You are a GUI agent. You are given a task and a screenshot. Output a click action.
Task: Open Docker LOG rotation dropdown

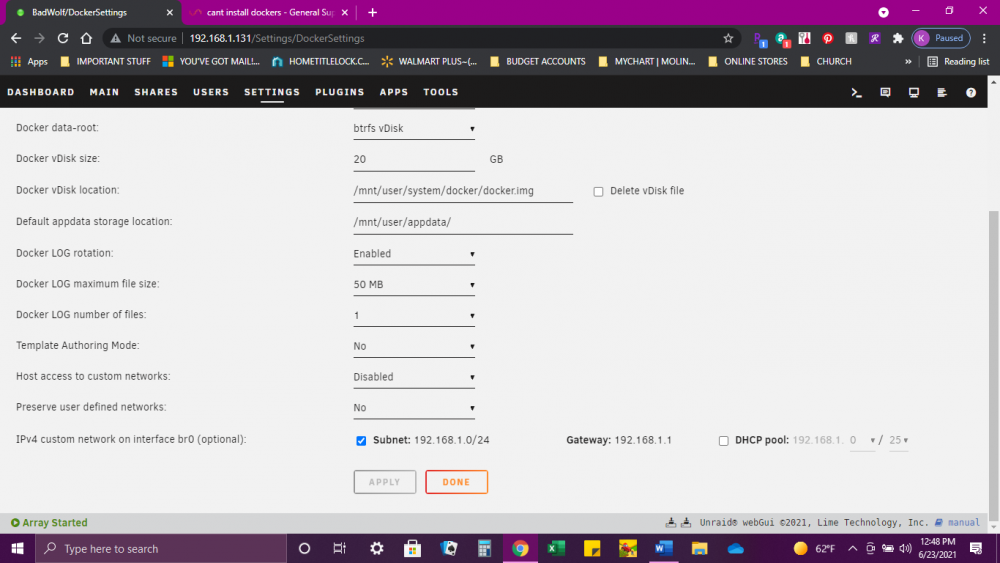coord(414,254)
